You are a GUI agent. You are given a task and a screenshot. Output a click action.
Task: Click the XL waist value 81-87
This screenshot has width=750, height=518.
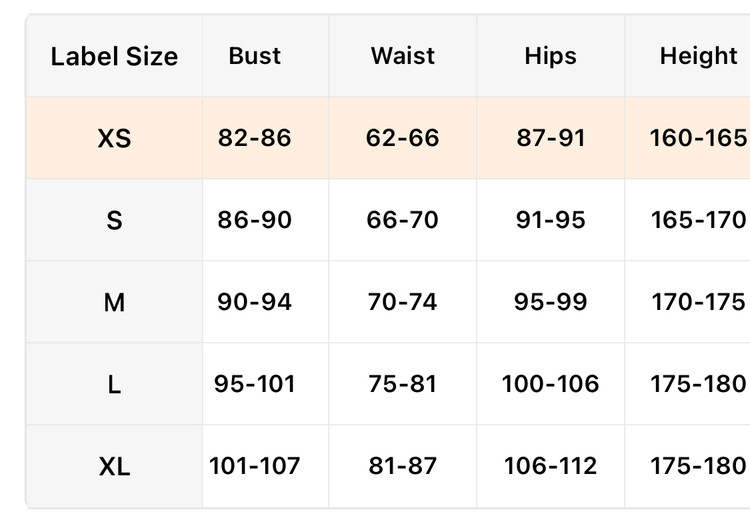click(402, 466)
